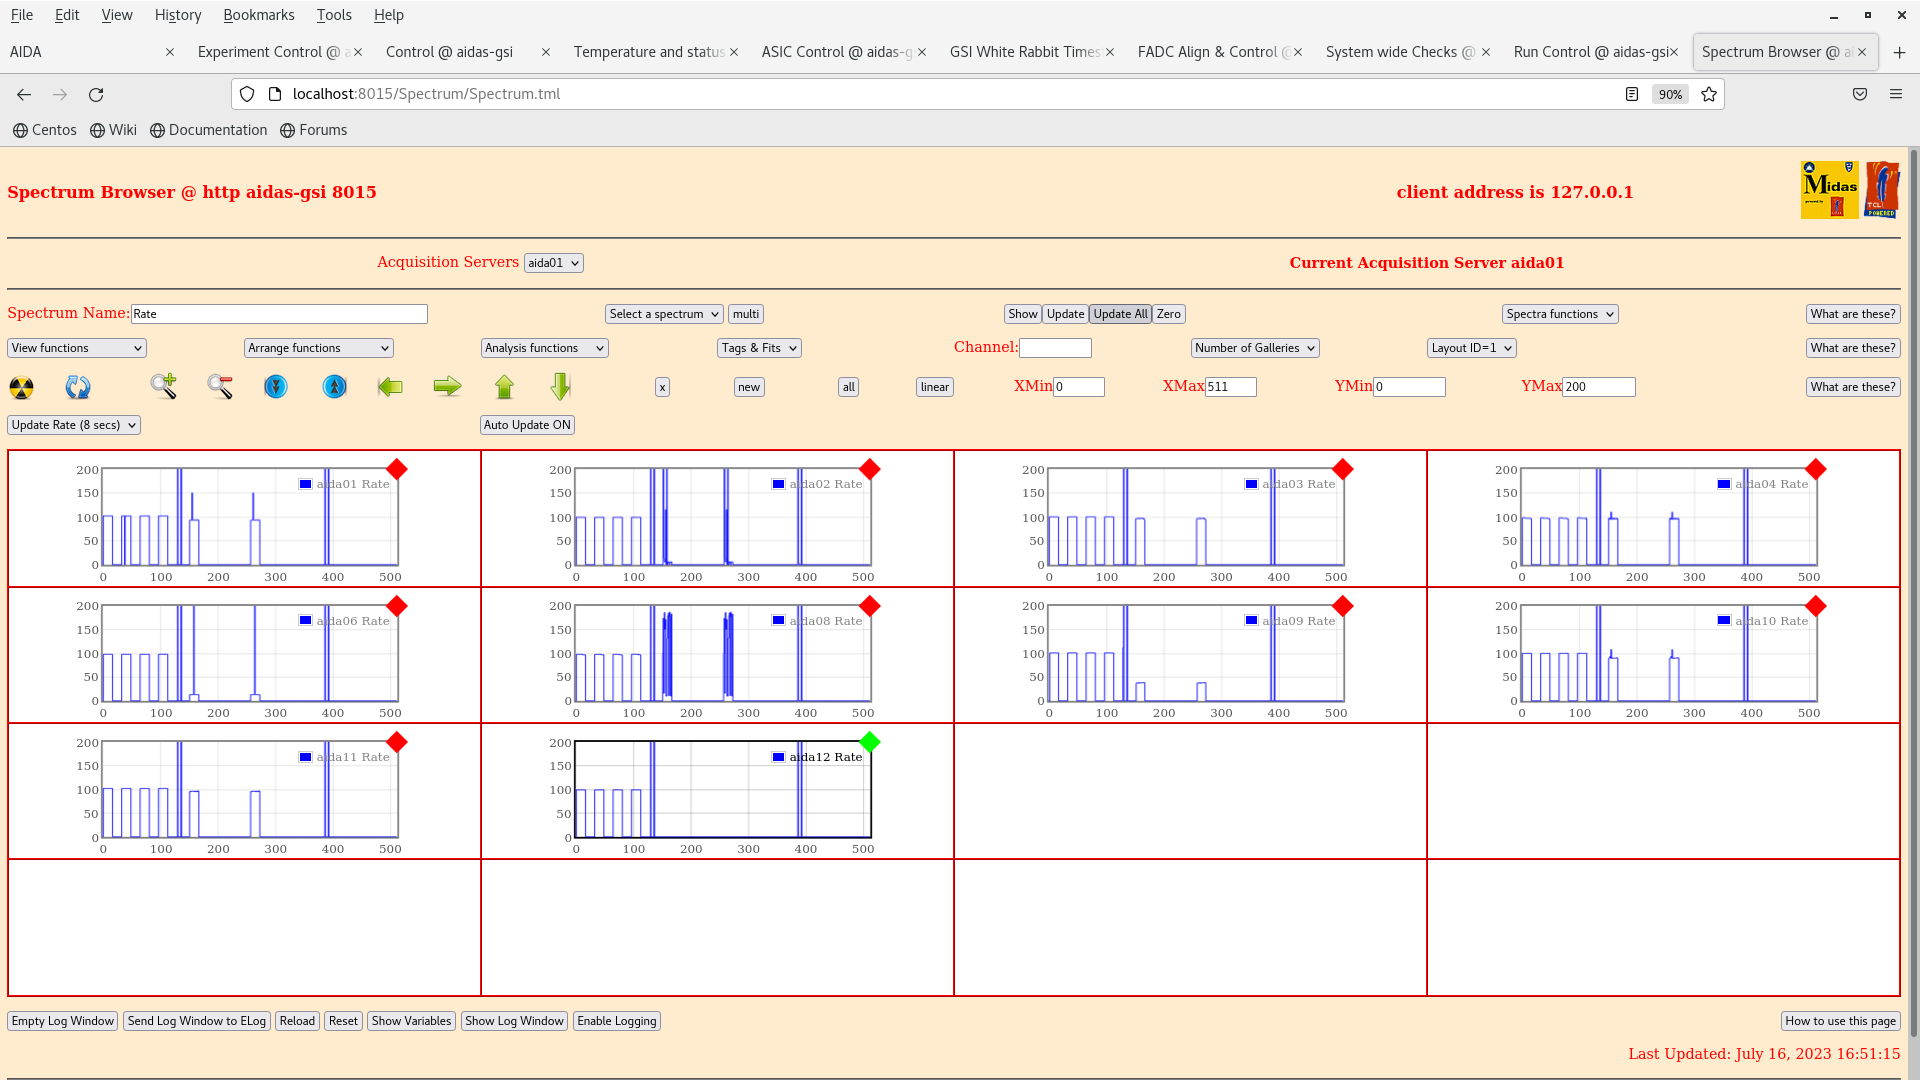Click the zoom out magnifier icon
The height and width of the screenshot is (1080, 1920).
(x=220, y=386)
